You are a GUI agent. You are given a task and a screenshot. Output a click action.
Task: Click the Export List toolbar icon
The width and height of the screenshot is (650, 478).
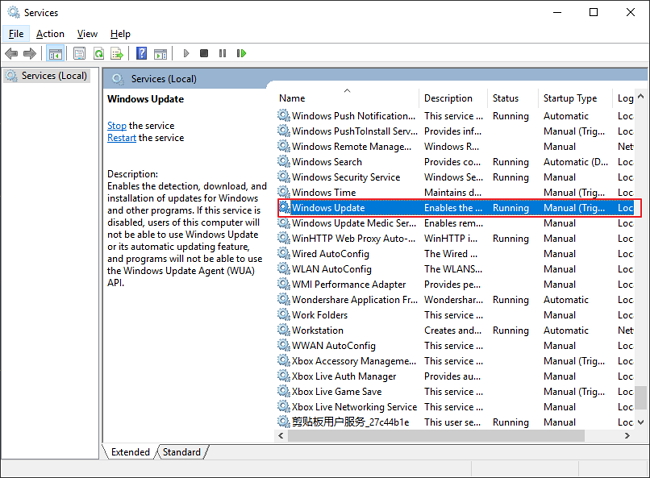(x=118, y=53)
